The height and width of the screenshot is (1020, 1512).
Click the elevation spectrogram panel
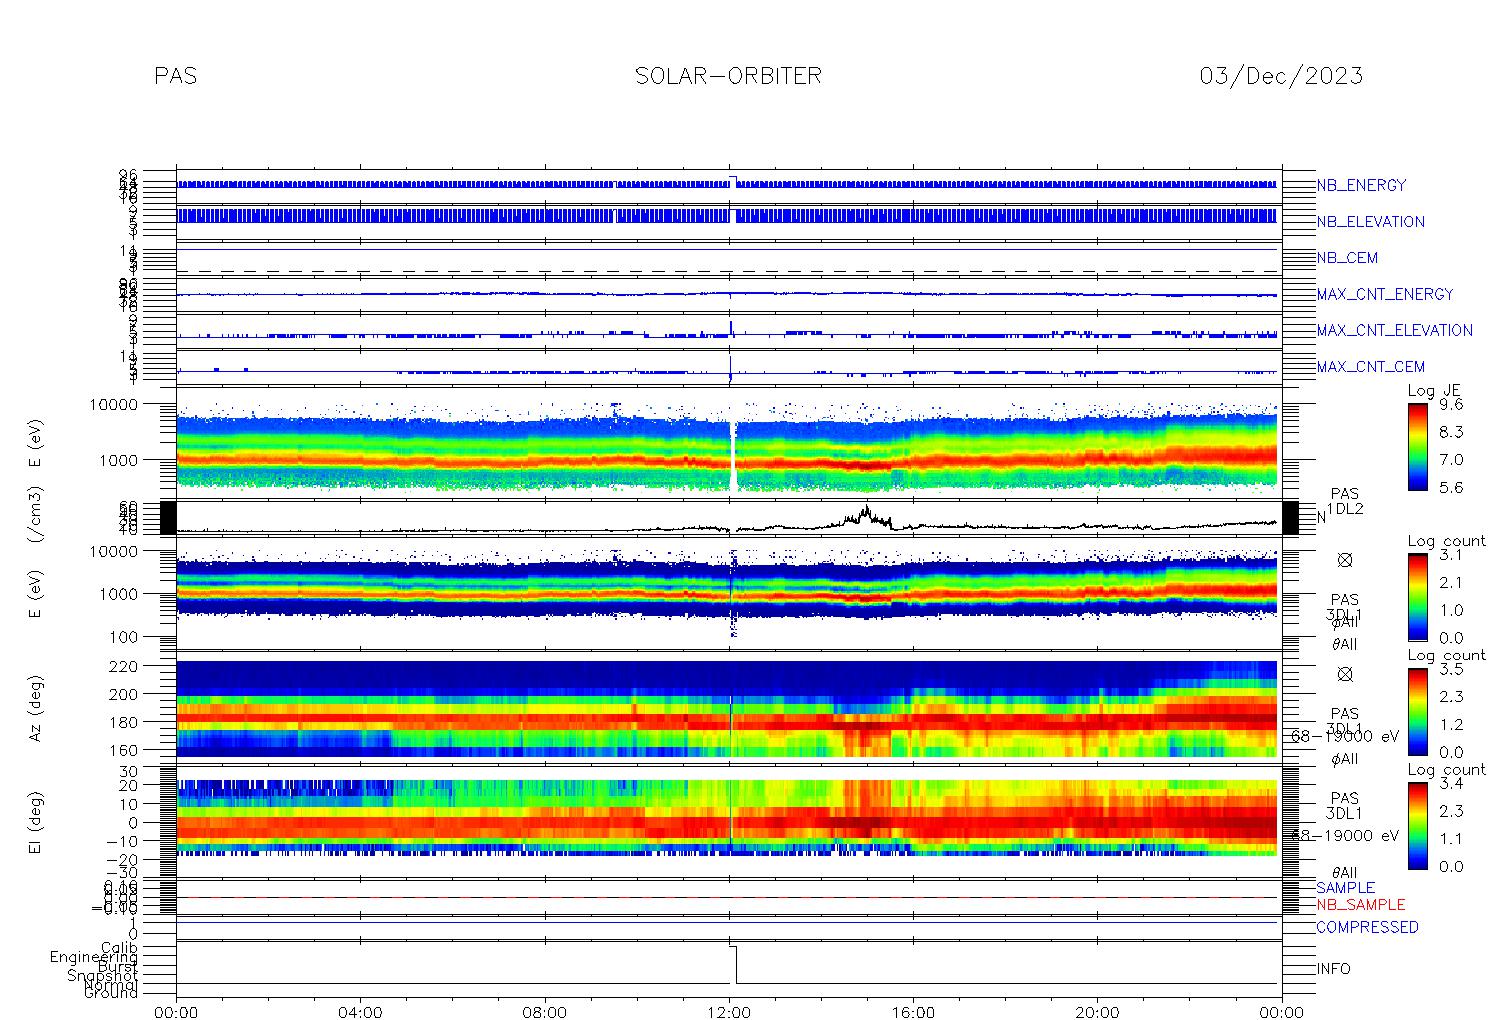coord(729,822)
